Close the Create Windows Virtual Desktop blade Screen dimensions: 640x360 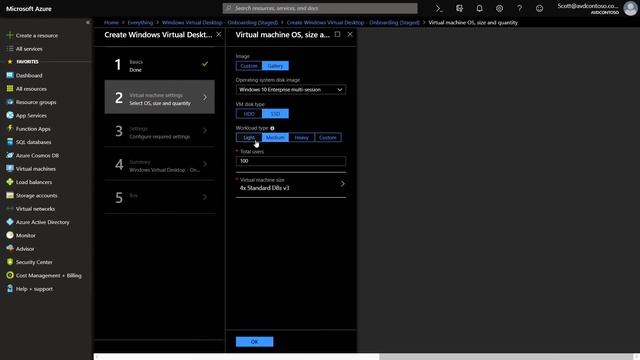click(219, 34)
